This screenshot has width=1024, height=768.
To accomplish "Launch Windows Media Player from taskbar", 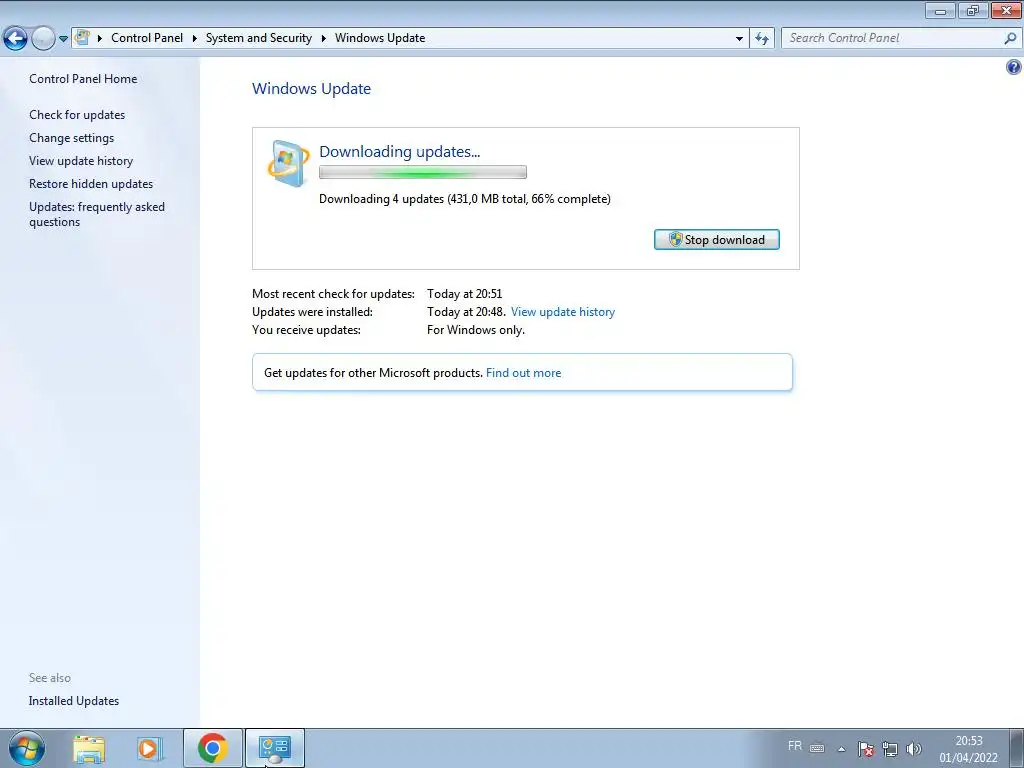I will point(150,748).
